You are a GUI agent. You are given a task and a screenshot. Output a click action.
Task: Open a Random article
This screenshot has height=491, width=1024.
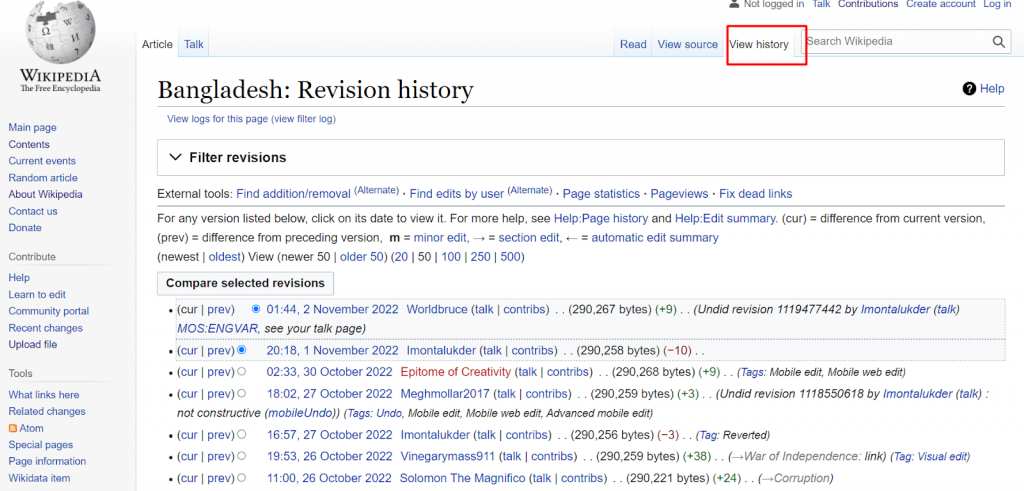pyautogui.click(x=43, y=178)
